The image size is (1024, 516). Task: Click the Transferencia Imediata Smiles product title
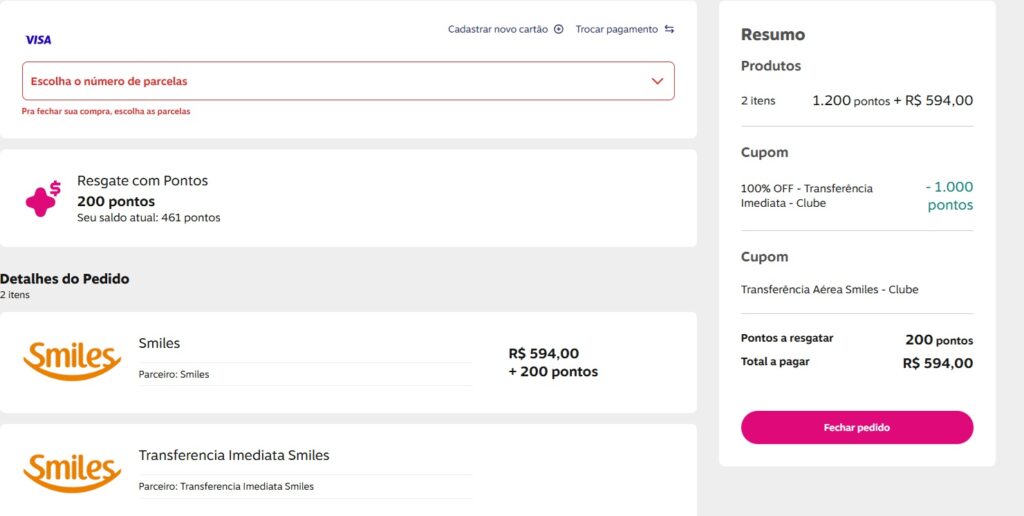click(234, 455)
